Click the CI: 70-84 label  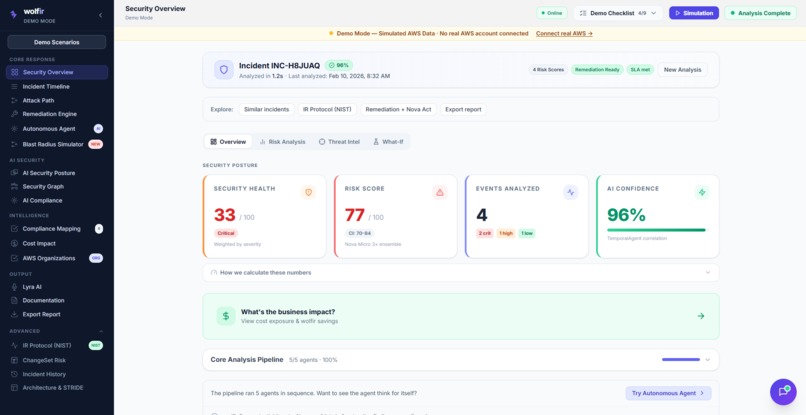(x=361, y=233)
